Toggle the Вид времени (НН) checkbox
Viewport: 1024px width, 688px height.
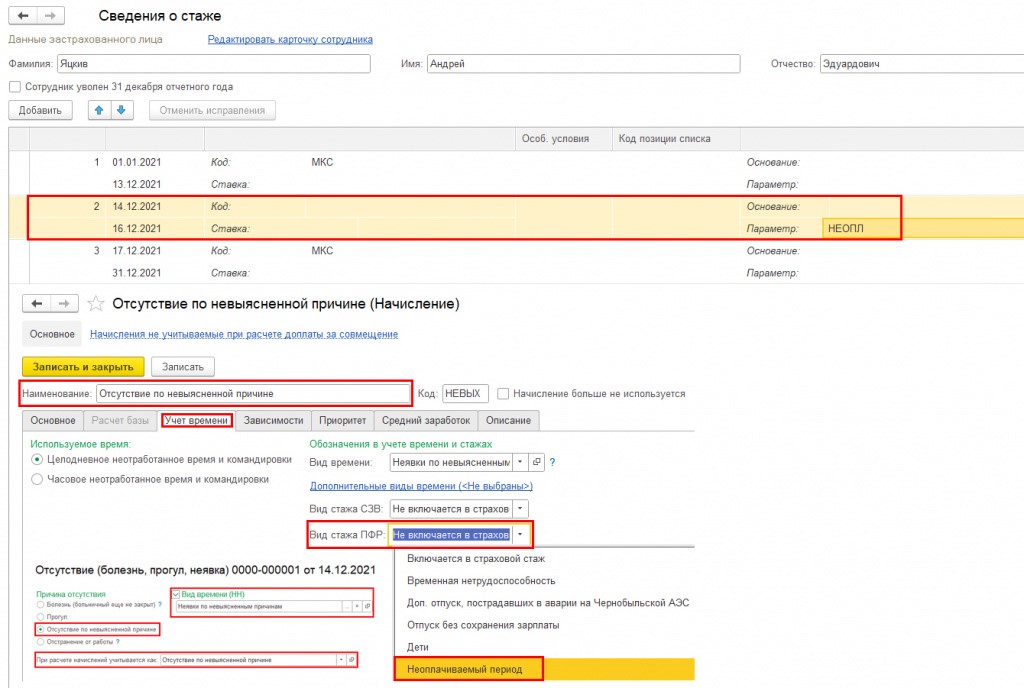pyautogui.click(x=176, y=594)
